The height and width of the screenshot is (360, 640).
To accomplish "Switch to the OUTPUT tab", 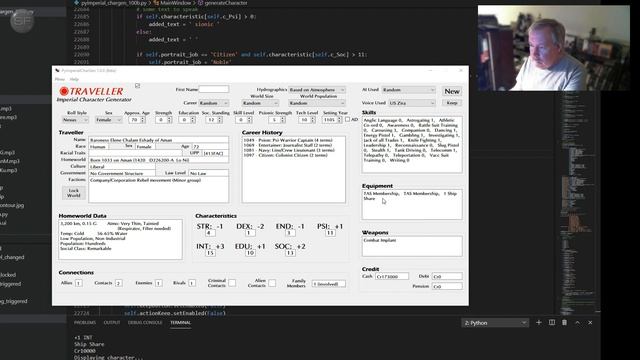I will click(x=112, y=322).
